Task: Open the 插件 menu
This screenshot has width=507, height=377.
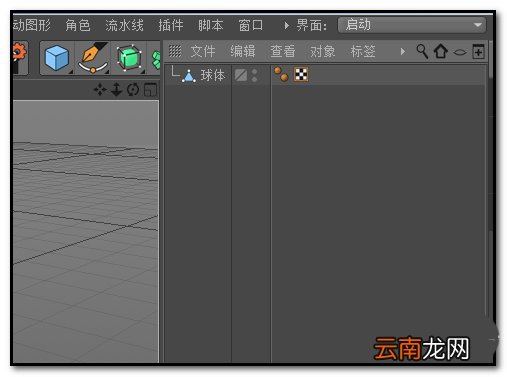Action: coord(171,25)
